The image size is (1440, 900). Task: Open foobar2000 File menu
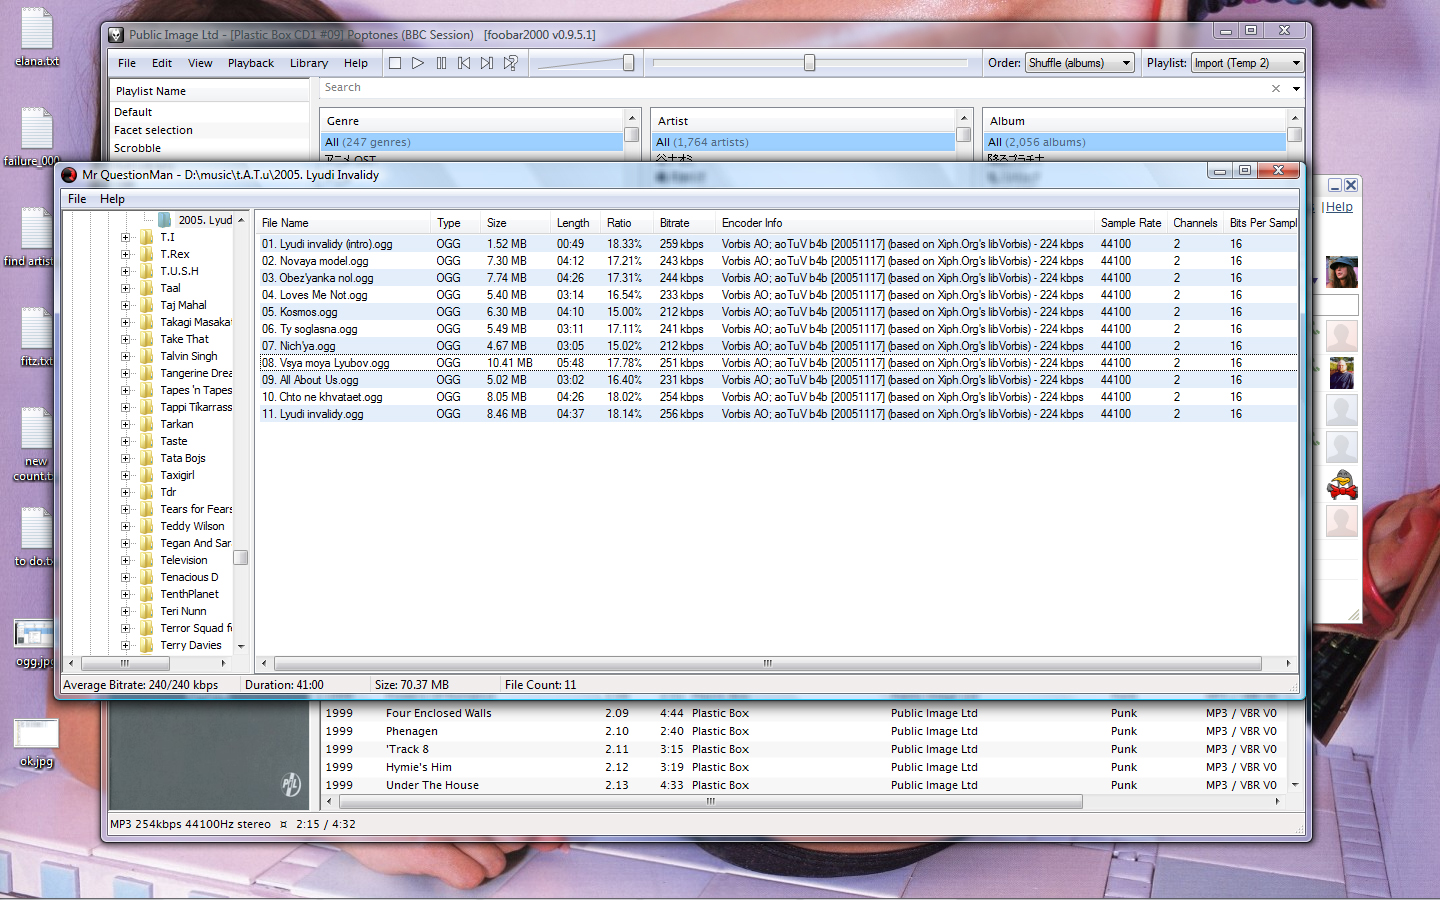pyautogui.click(x=127, y=63)
